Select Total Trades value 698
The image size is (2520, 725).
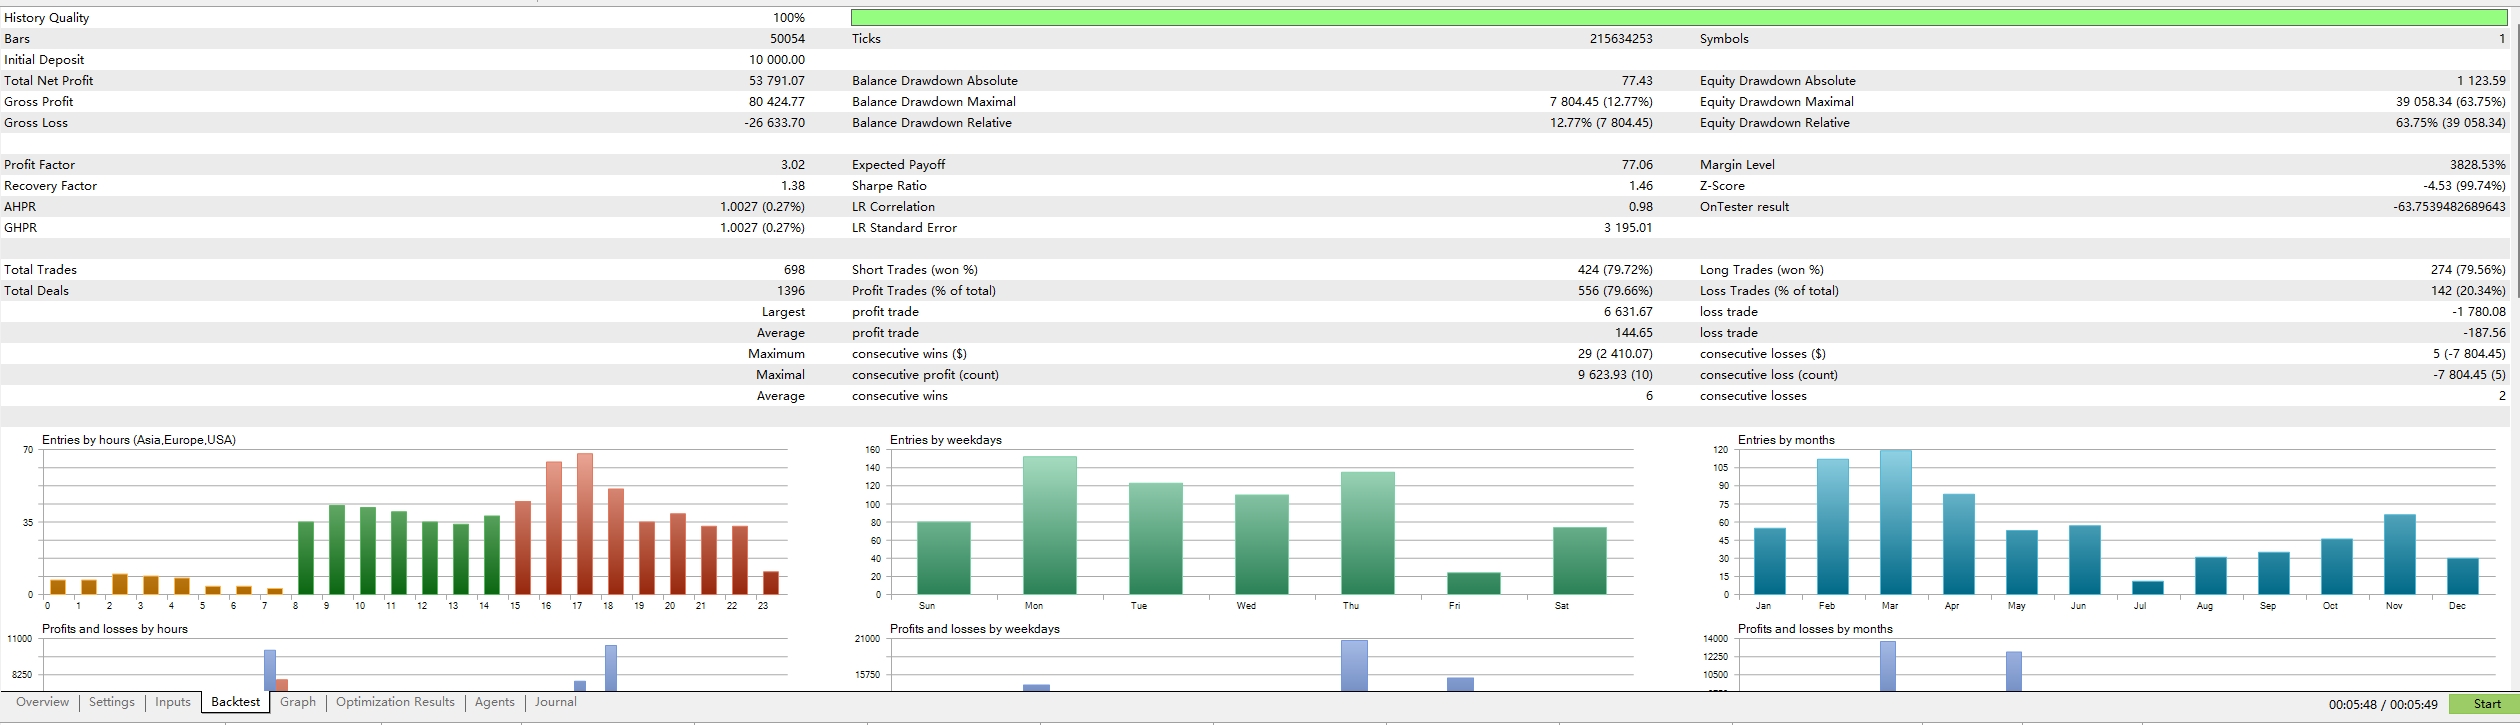click(794, 270)
